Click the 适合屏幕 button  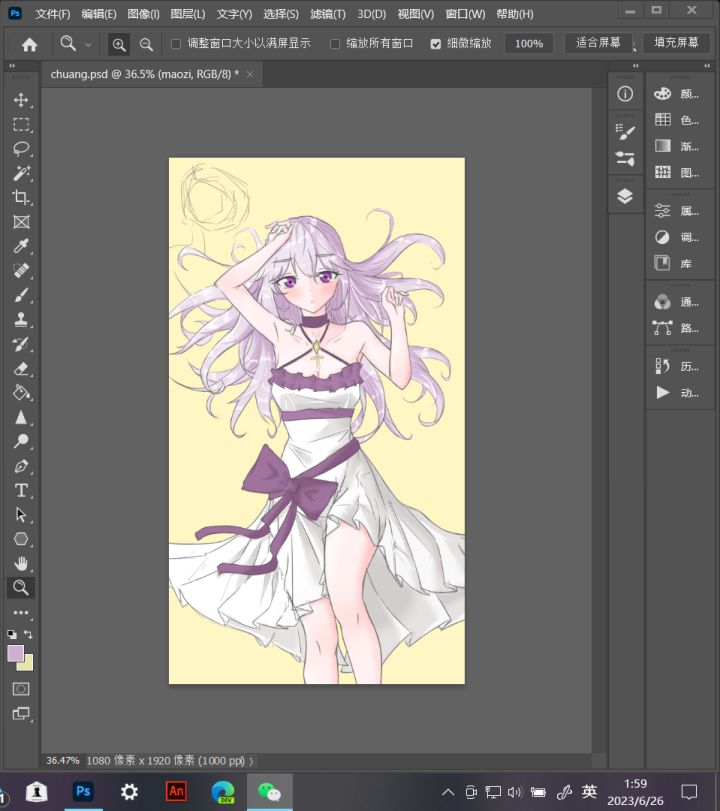598,43
